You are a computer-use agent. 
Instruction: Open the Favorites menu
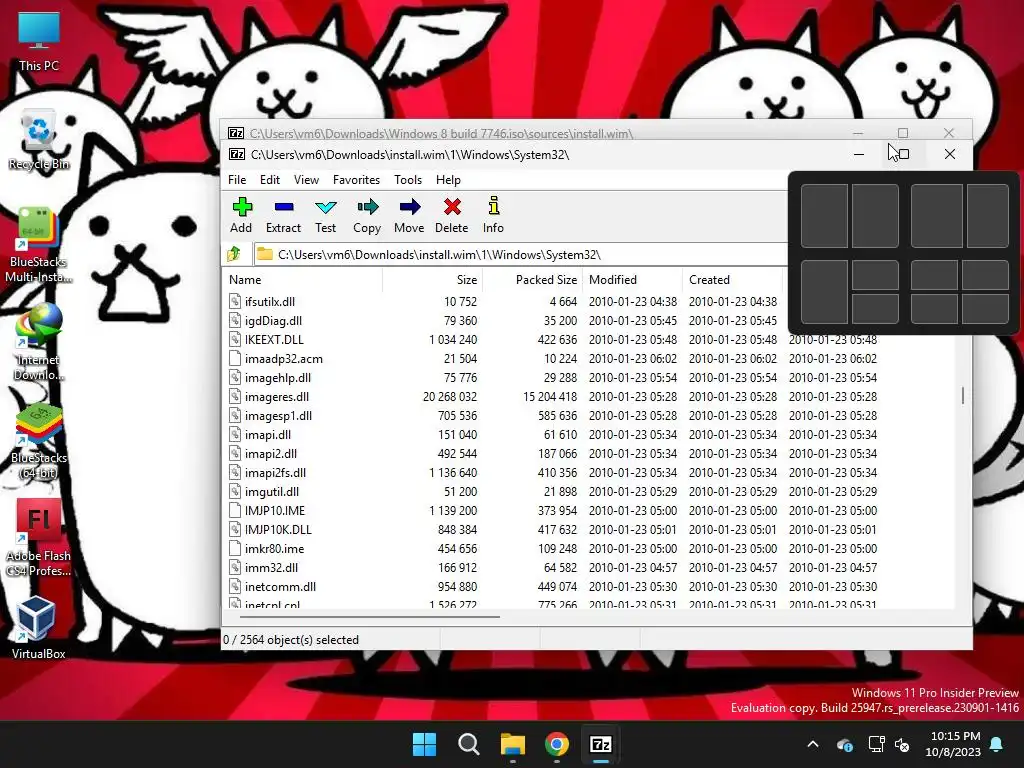tap(357, 180)
